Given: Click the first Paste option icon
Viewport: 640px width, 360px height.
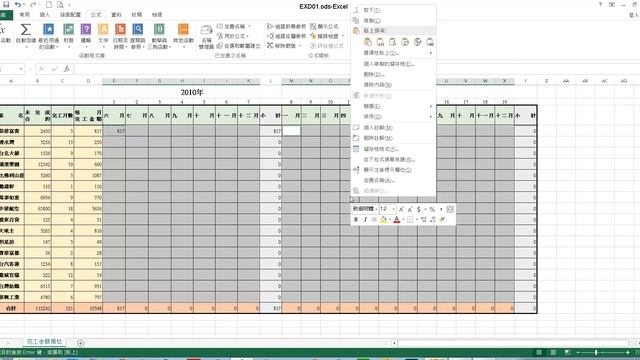Looking at the screenshot, I should (x=368, y=42).
